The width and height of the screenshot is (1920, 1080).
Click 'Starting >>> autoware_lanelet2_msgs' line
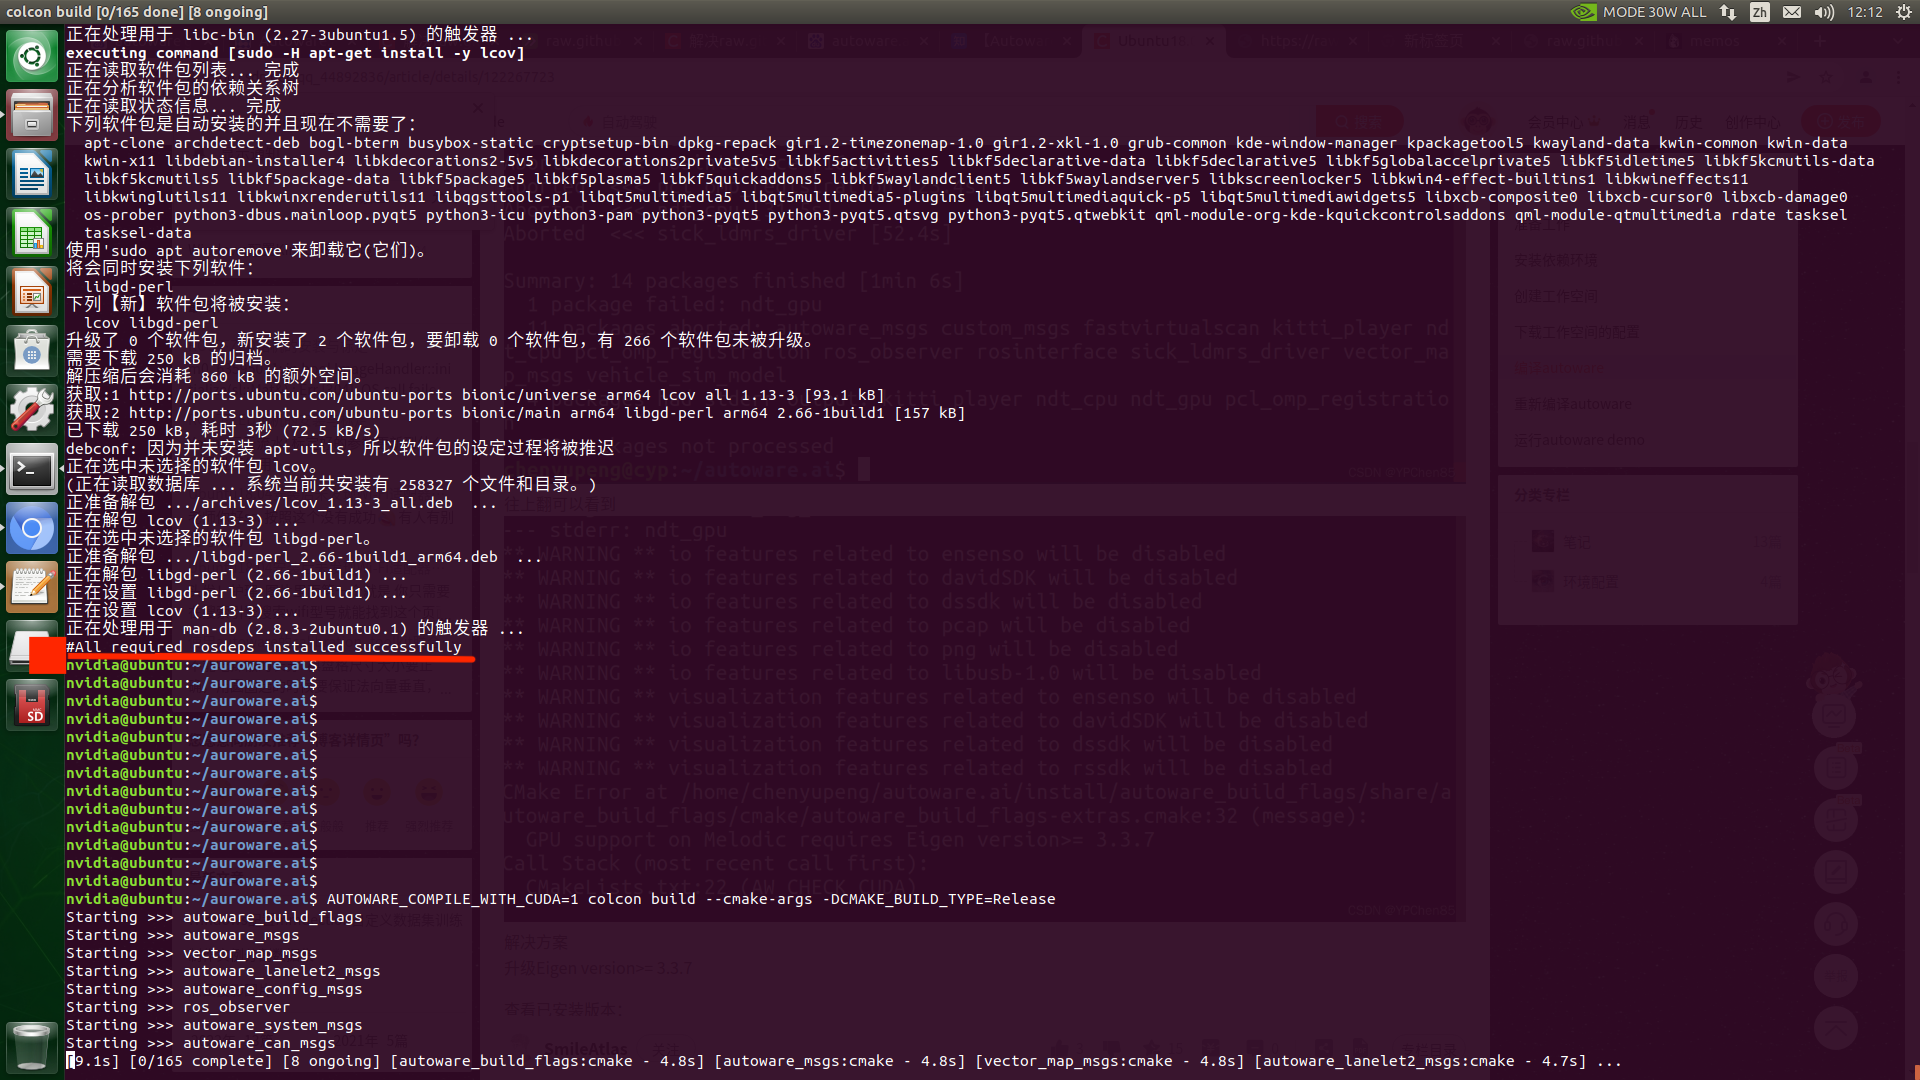(x=223, y=971)
